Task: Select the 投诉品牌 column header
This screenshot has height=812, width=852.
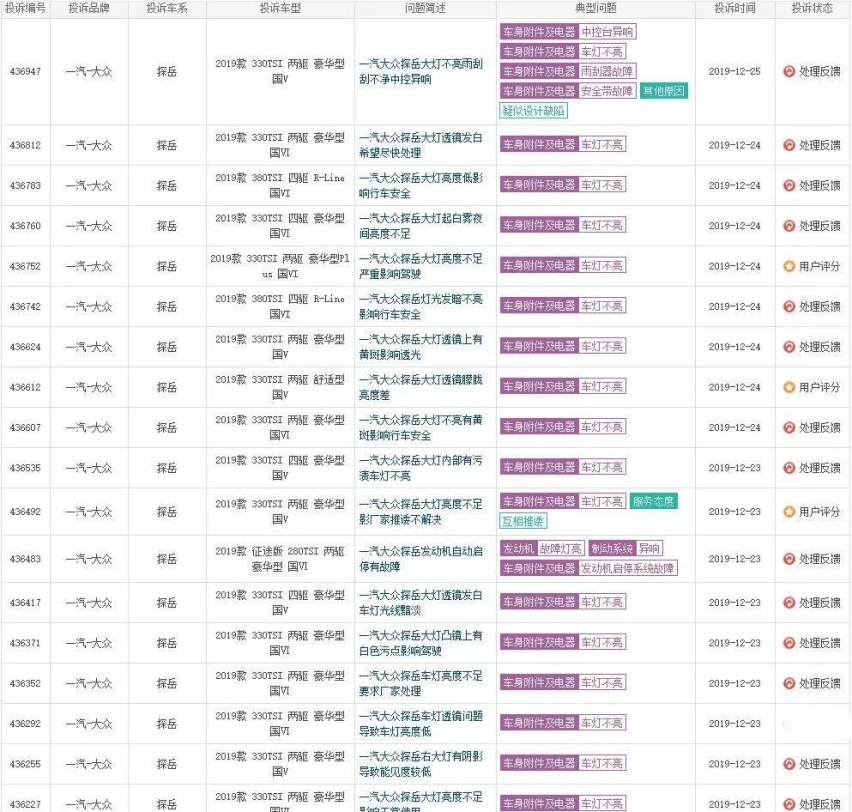Action: click(x=89, y=8)
